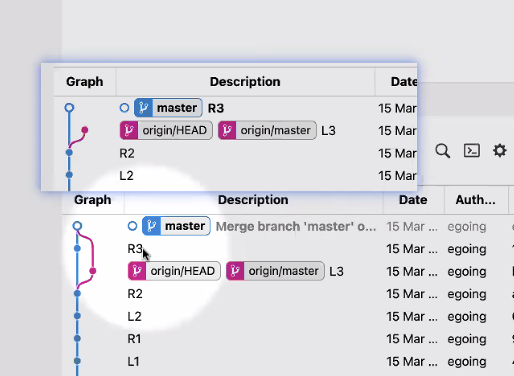Image resolution: width=514 pixels, height=376 pixels.
Task: Sort by Auth... column header
Action: point(476,200)
